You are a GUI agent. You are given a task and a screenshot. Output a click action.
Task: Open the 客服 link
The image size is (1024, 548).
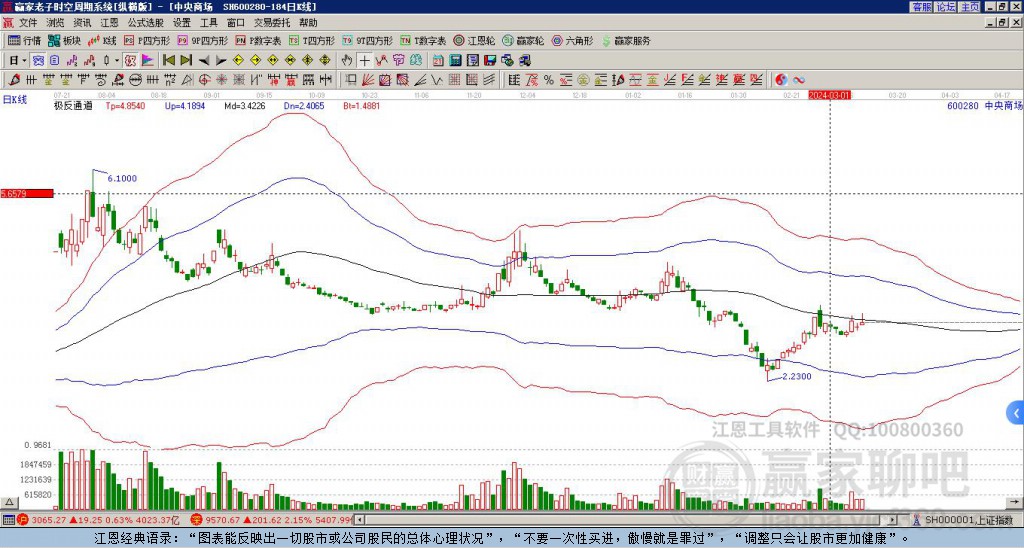[921, 7]
